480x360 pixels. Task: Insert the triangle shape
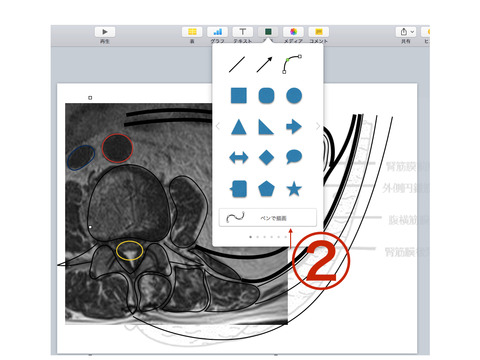coord(239,127)
